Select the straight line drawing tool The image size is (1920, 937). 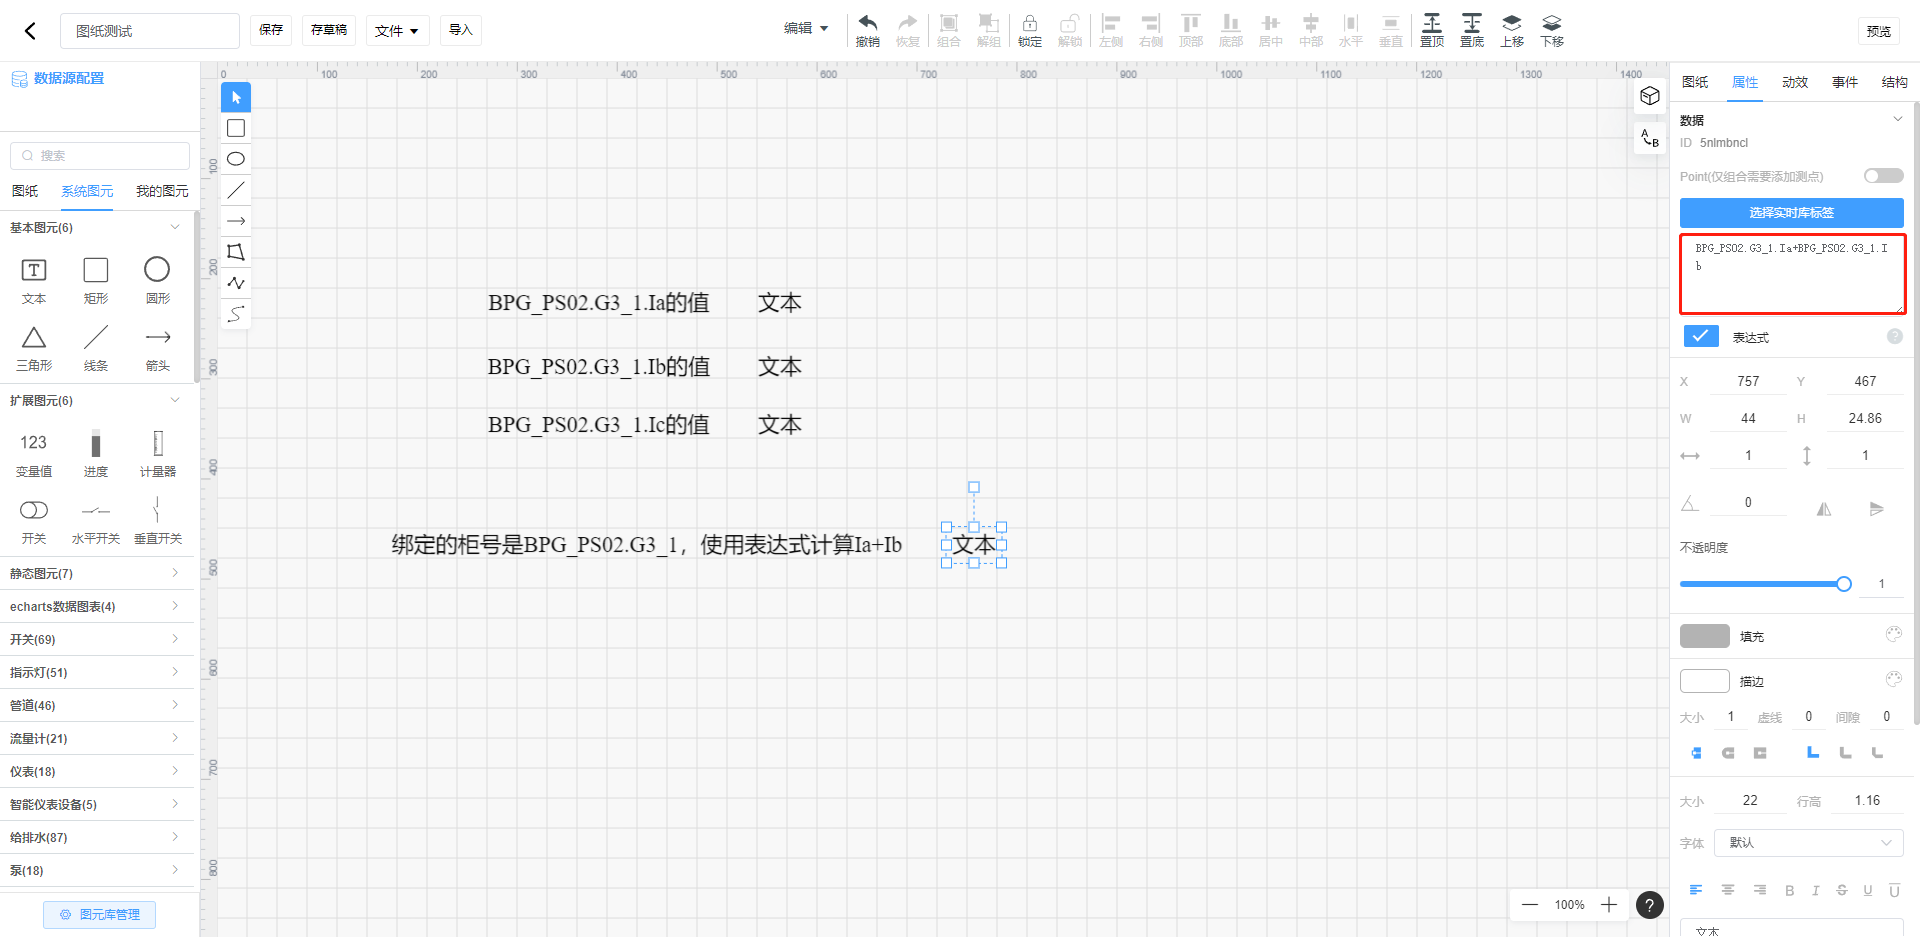(x=236, y=190)
